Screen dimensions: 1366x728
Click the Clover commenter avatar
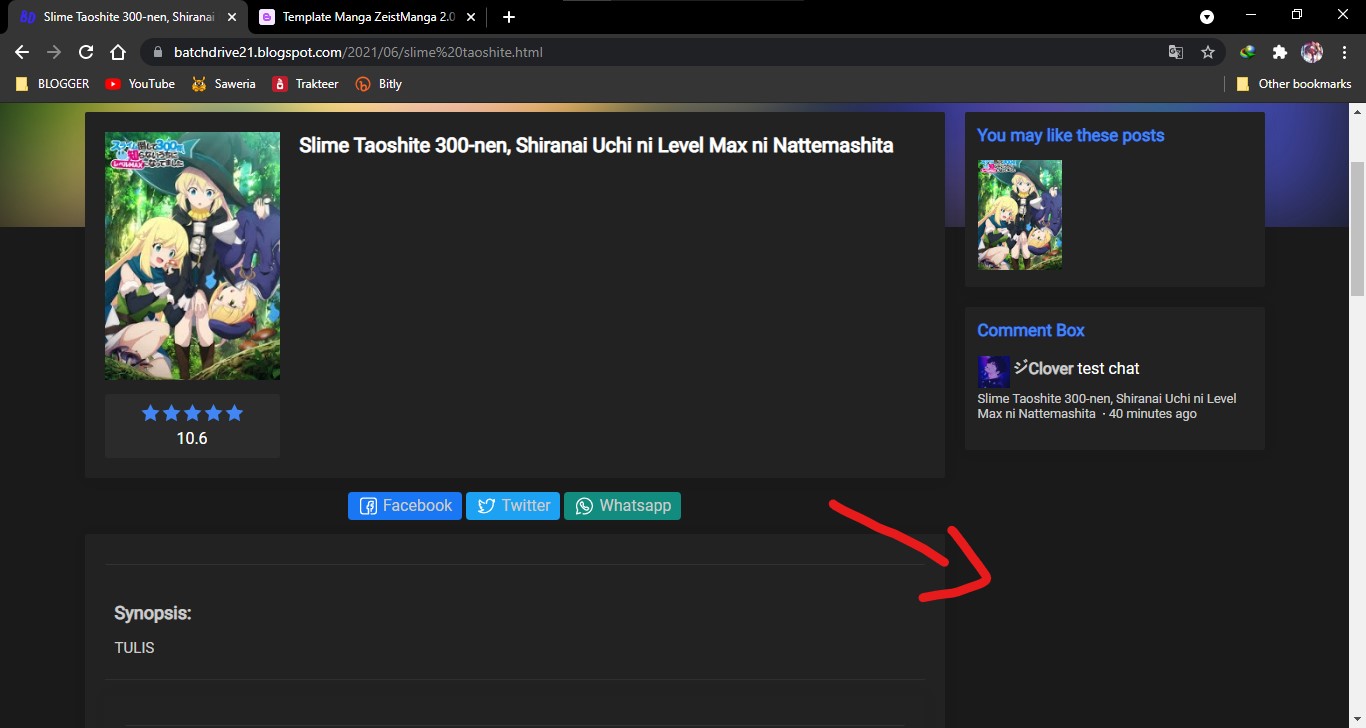994,372
